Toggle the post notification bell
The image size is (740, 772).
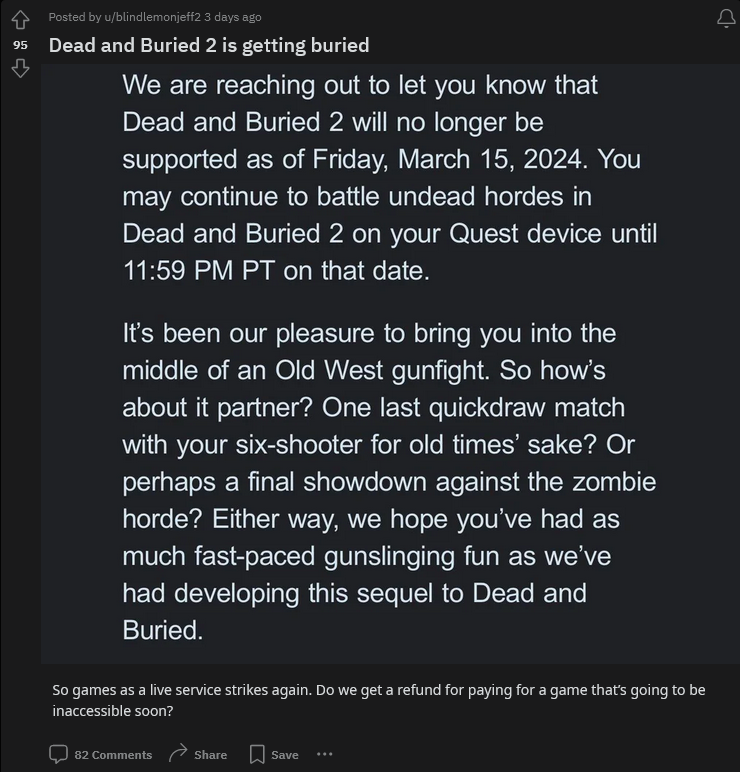726,19
